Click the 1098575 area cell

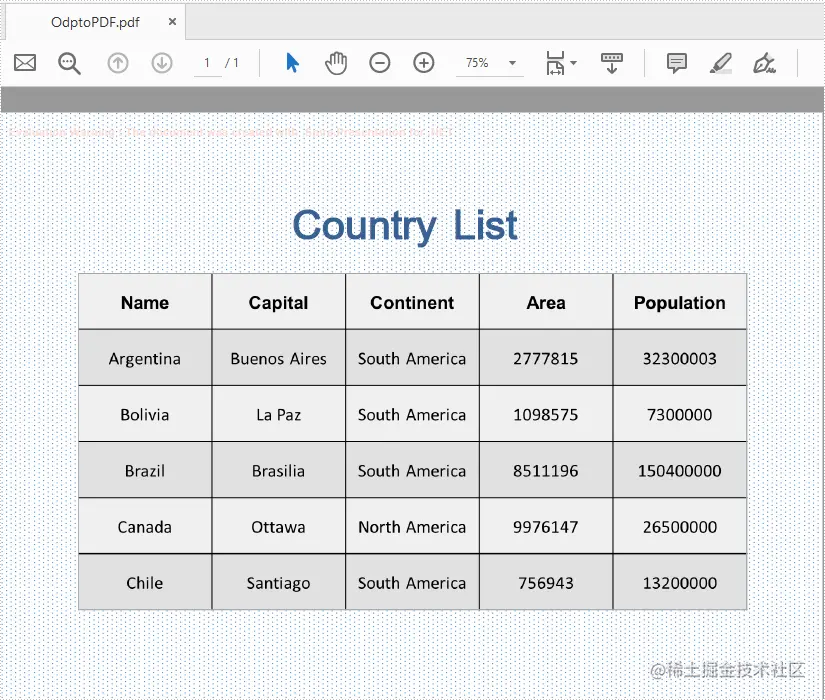(x=546, y=414)
